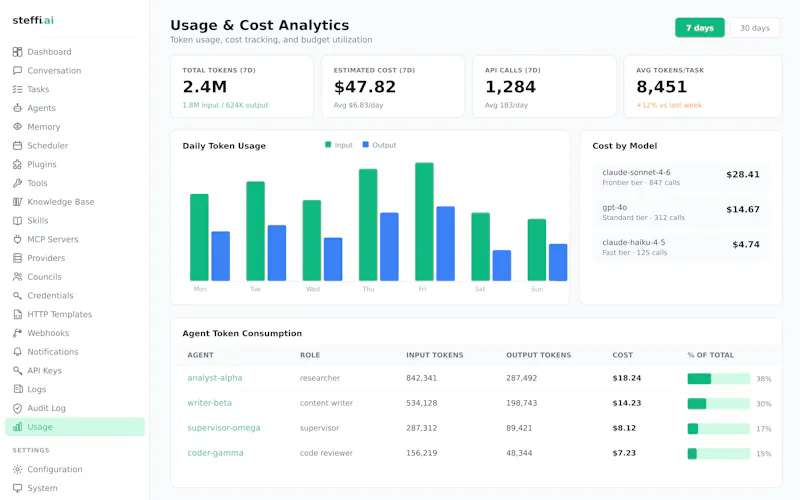This screenshot has height=500, width=800.
Task: Click the Providers server stack icon
Action: [x=17, y=258]
